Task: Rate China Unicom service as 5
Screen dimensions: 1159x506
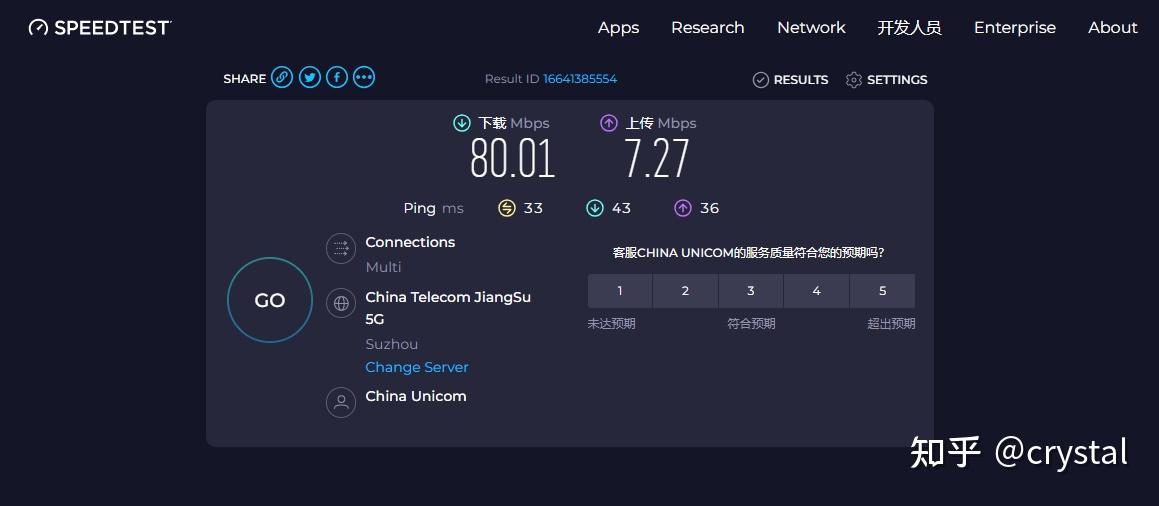Action: click(x=882, y=291)
